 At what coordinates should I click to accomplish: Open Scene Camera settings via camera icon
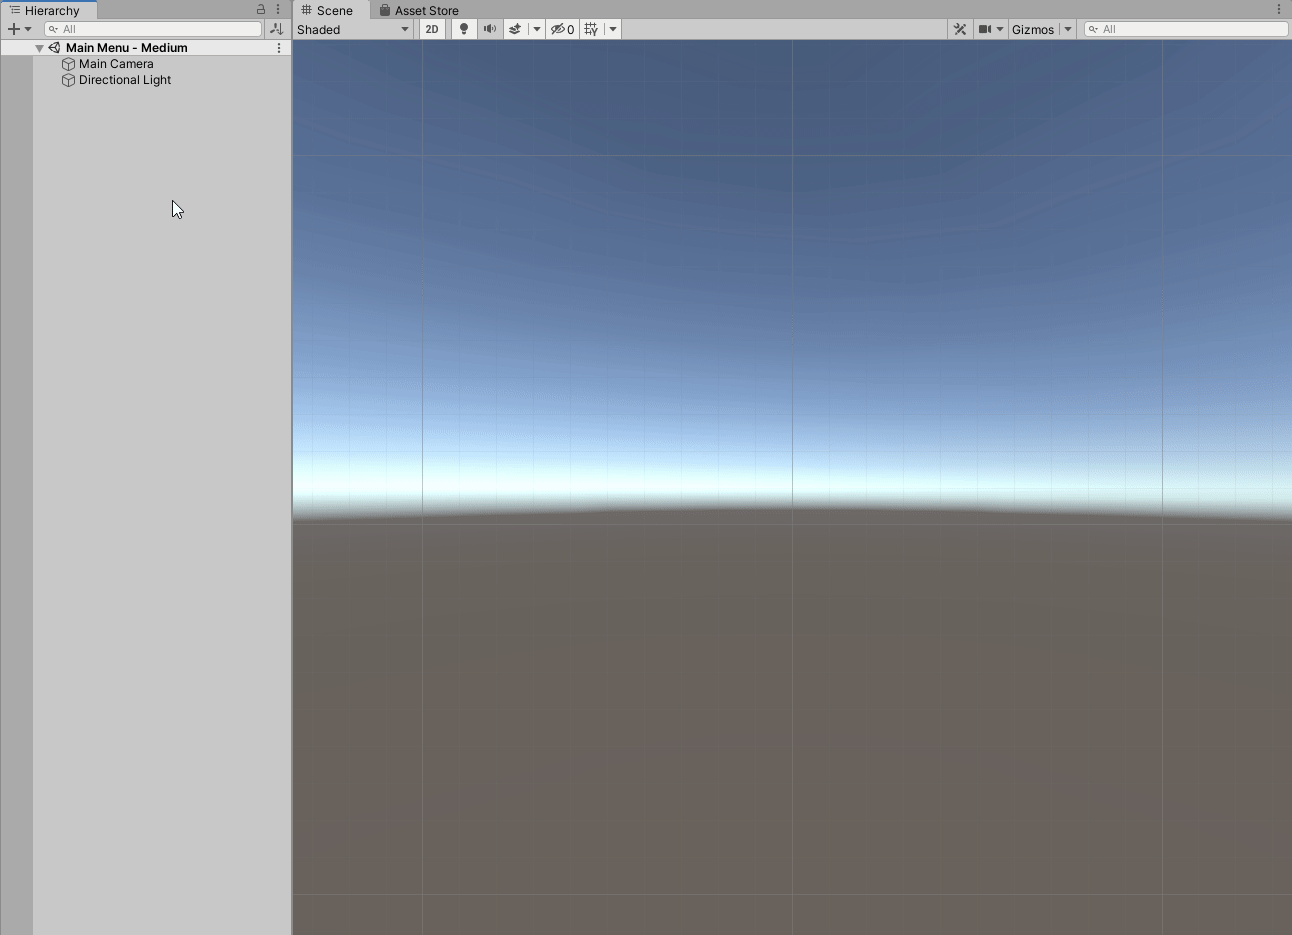tap(985, 29)
